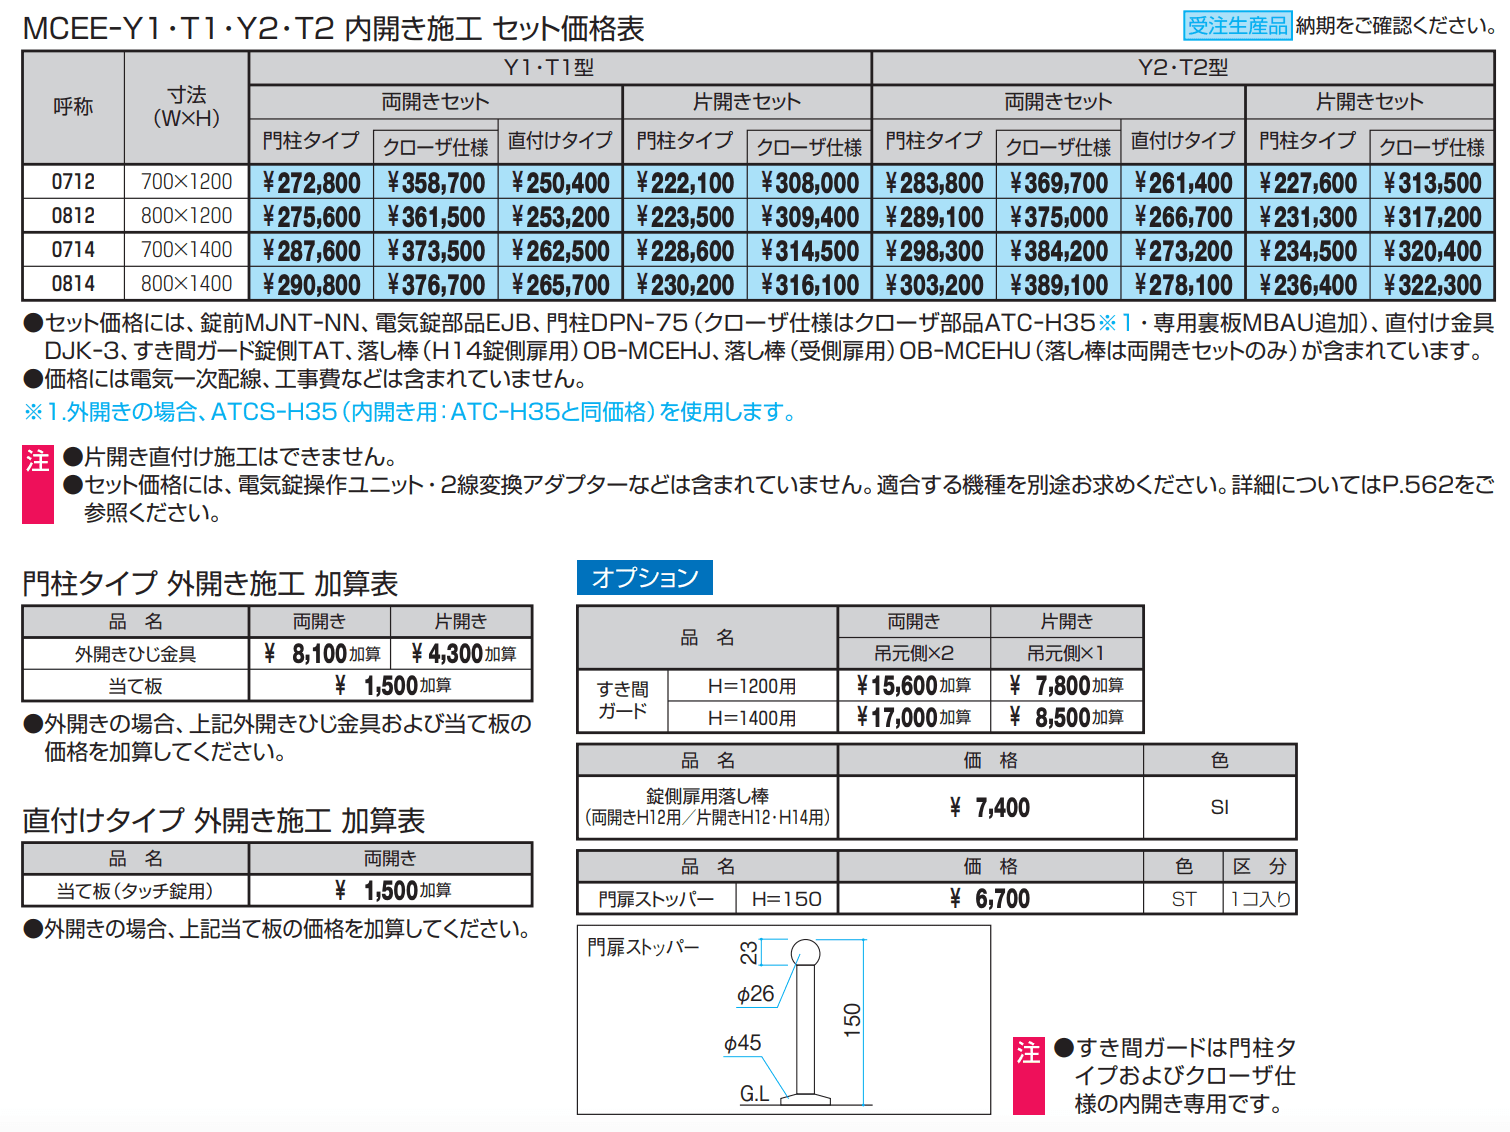Click the ¥283,800 price cell
The width and height of the screenshot is (1510, 1132).
934,183
